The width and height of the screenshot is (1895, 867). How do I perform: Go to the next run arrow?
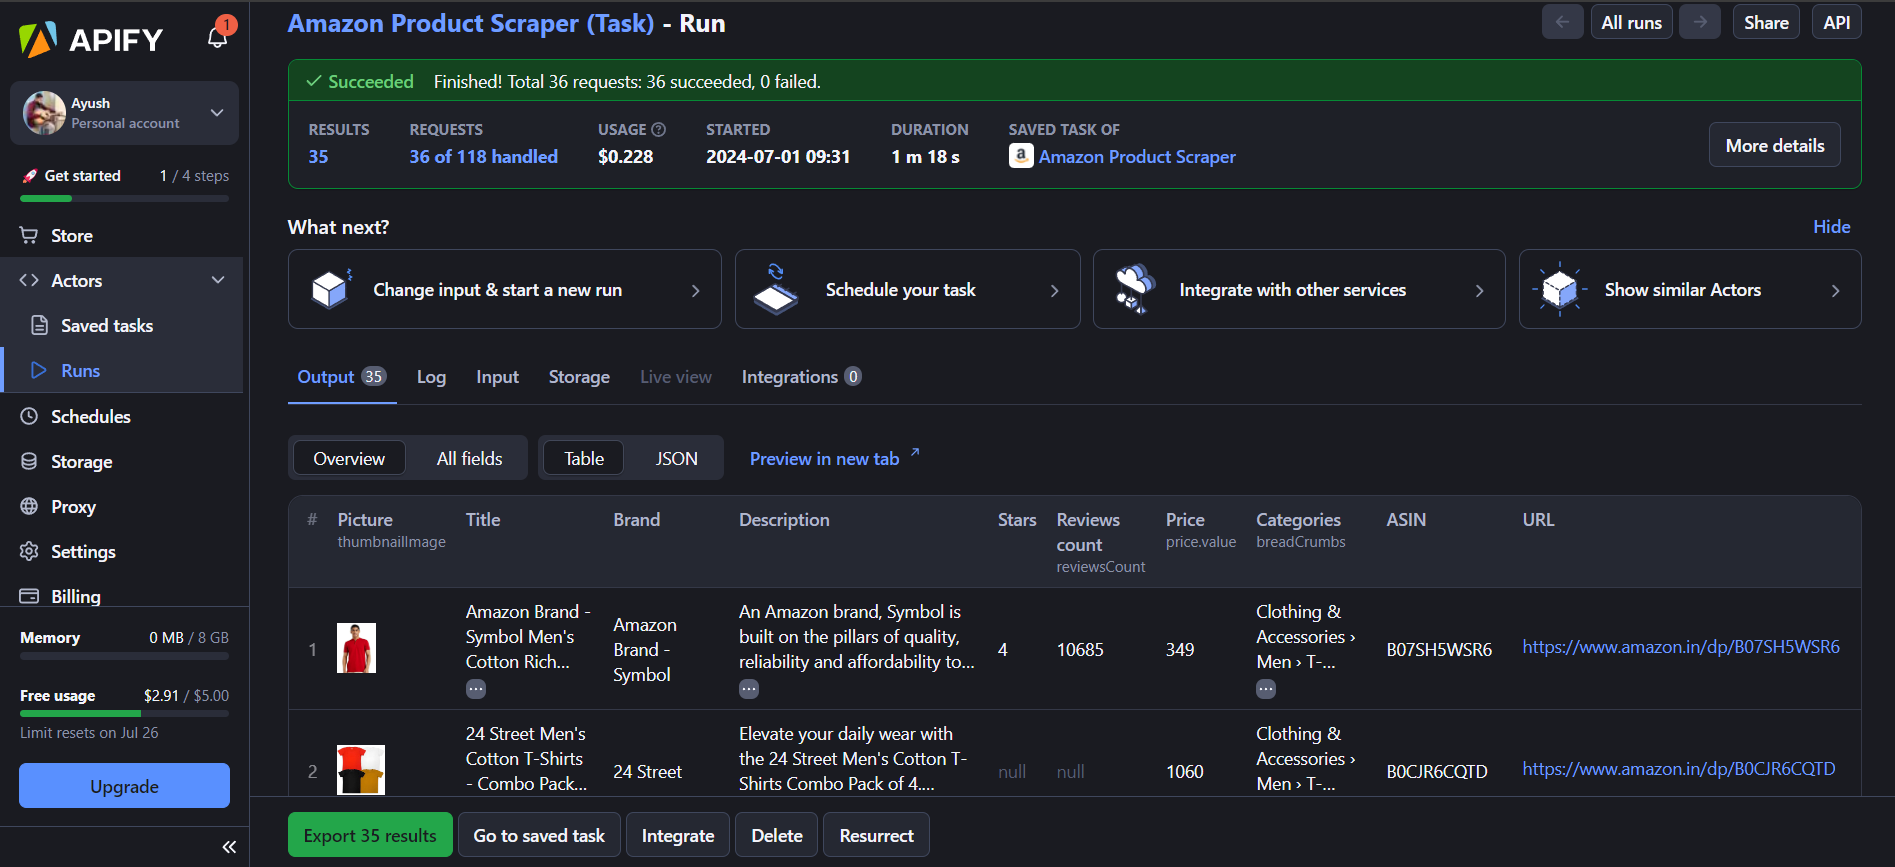click(1700, 22)
